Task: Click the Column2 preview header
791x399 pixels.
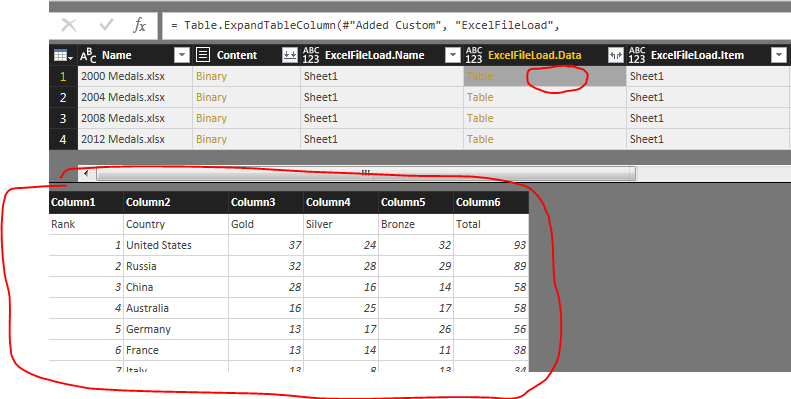Action: coord(176,202)
